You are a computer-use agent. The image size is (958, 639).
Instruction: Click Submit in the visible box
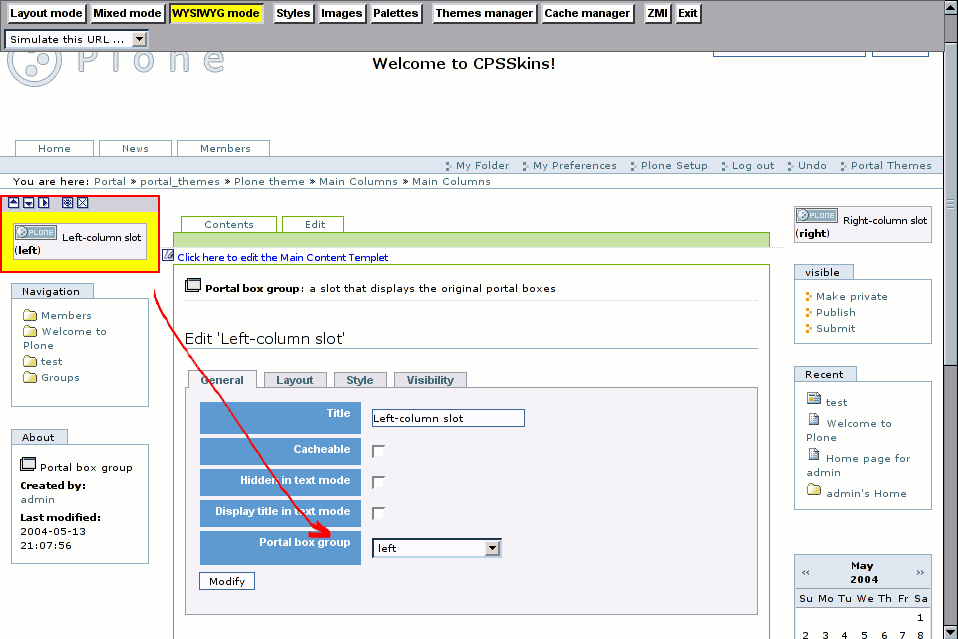coord(836,328)
